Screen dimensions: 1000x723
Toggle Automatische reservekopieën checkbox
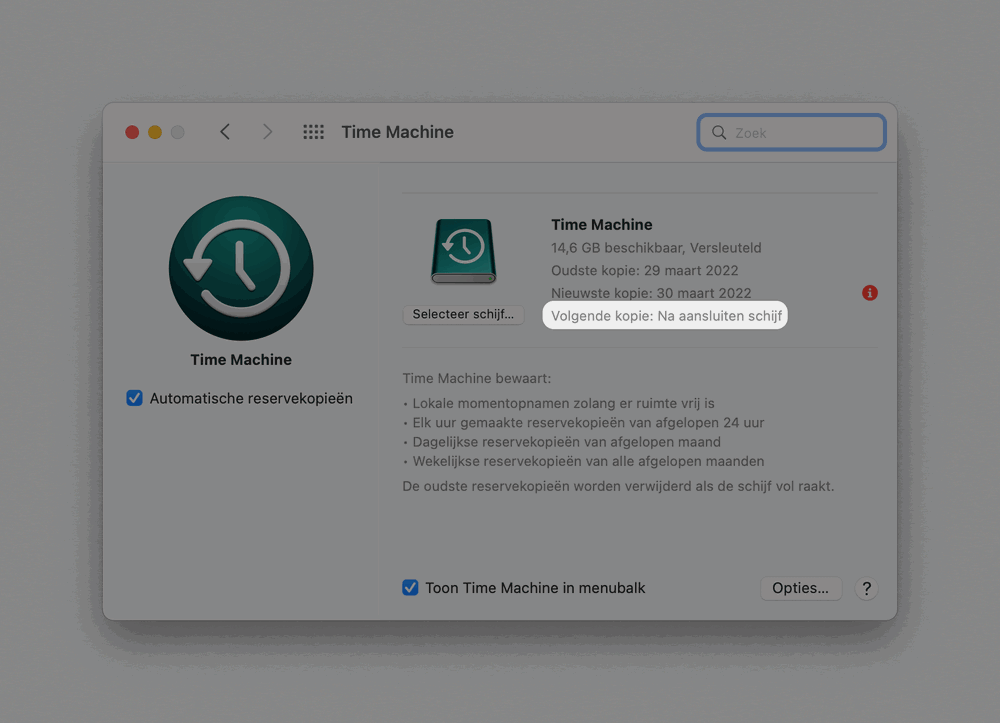(x=134, y=398)
